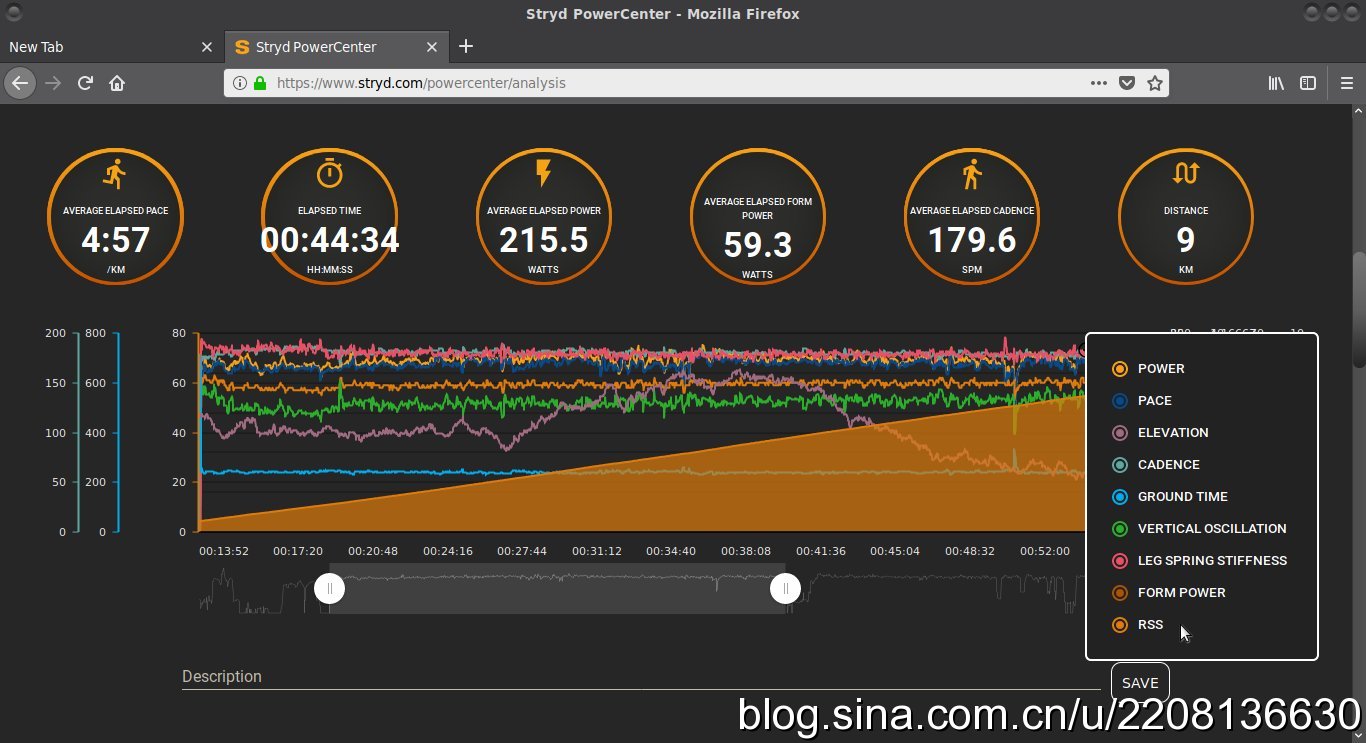Click the left handle of the time range slider
The width and height of the screenshot is (1366, 743).
tap(329, 589)
